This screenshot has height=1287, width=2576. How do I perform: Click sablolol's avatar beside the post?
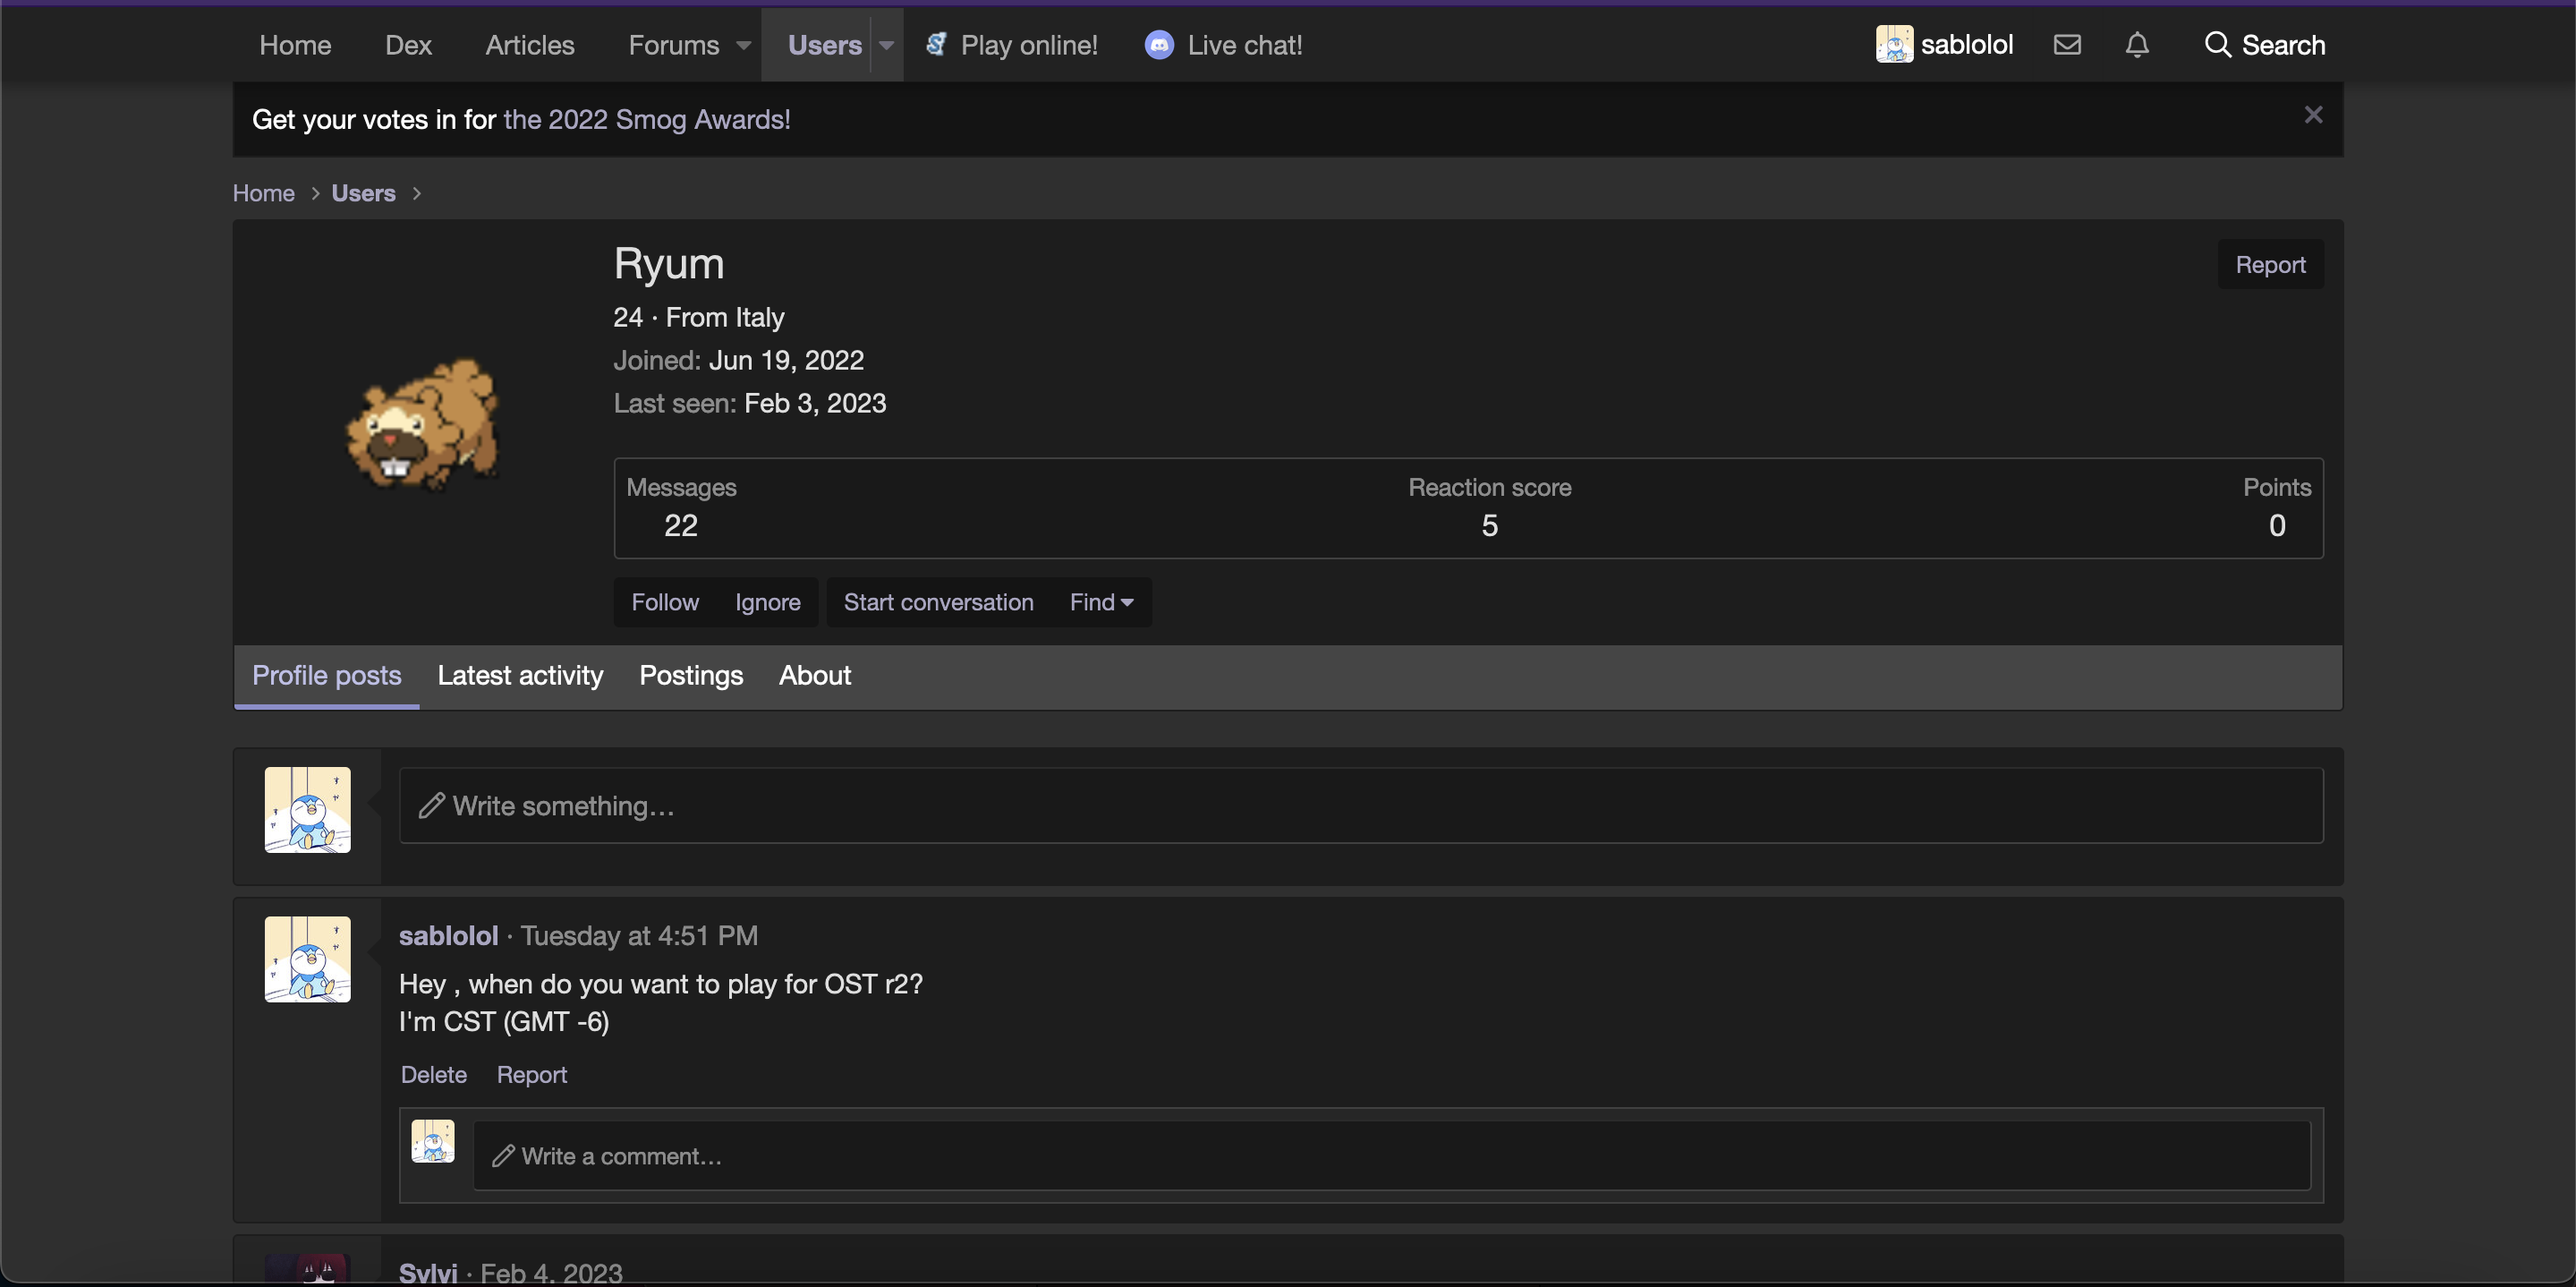pos(308,960)
